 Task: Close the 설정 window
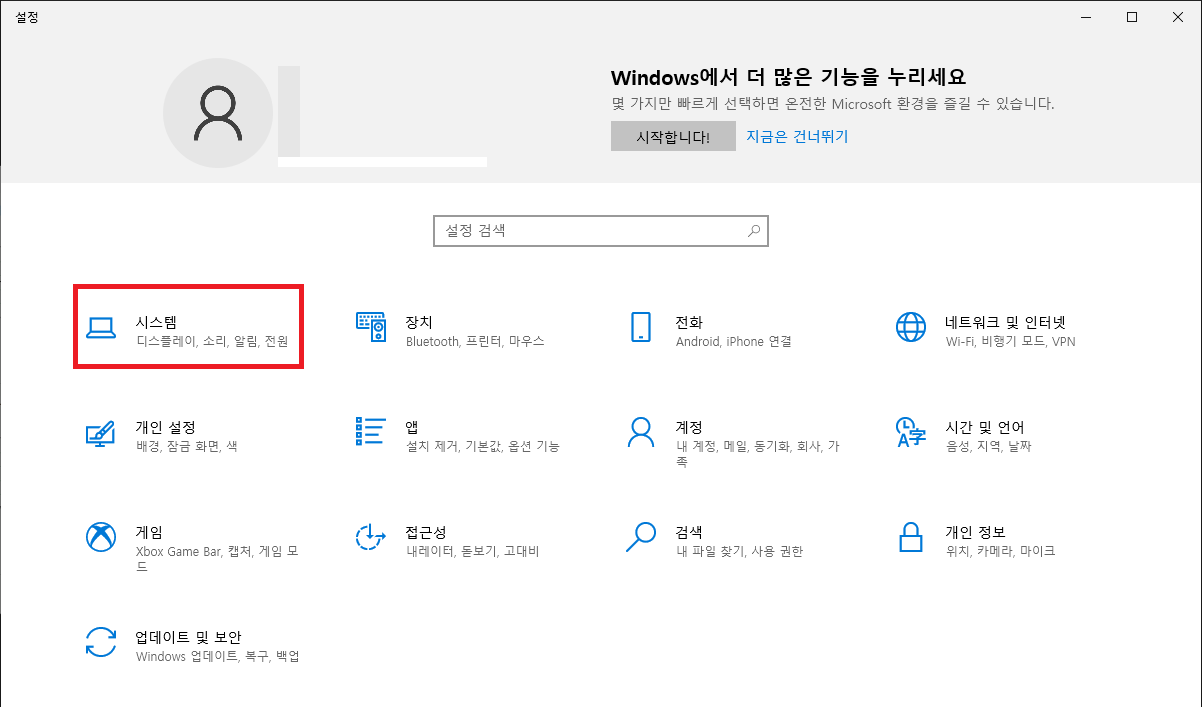point(1178,17)
